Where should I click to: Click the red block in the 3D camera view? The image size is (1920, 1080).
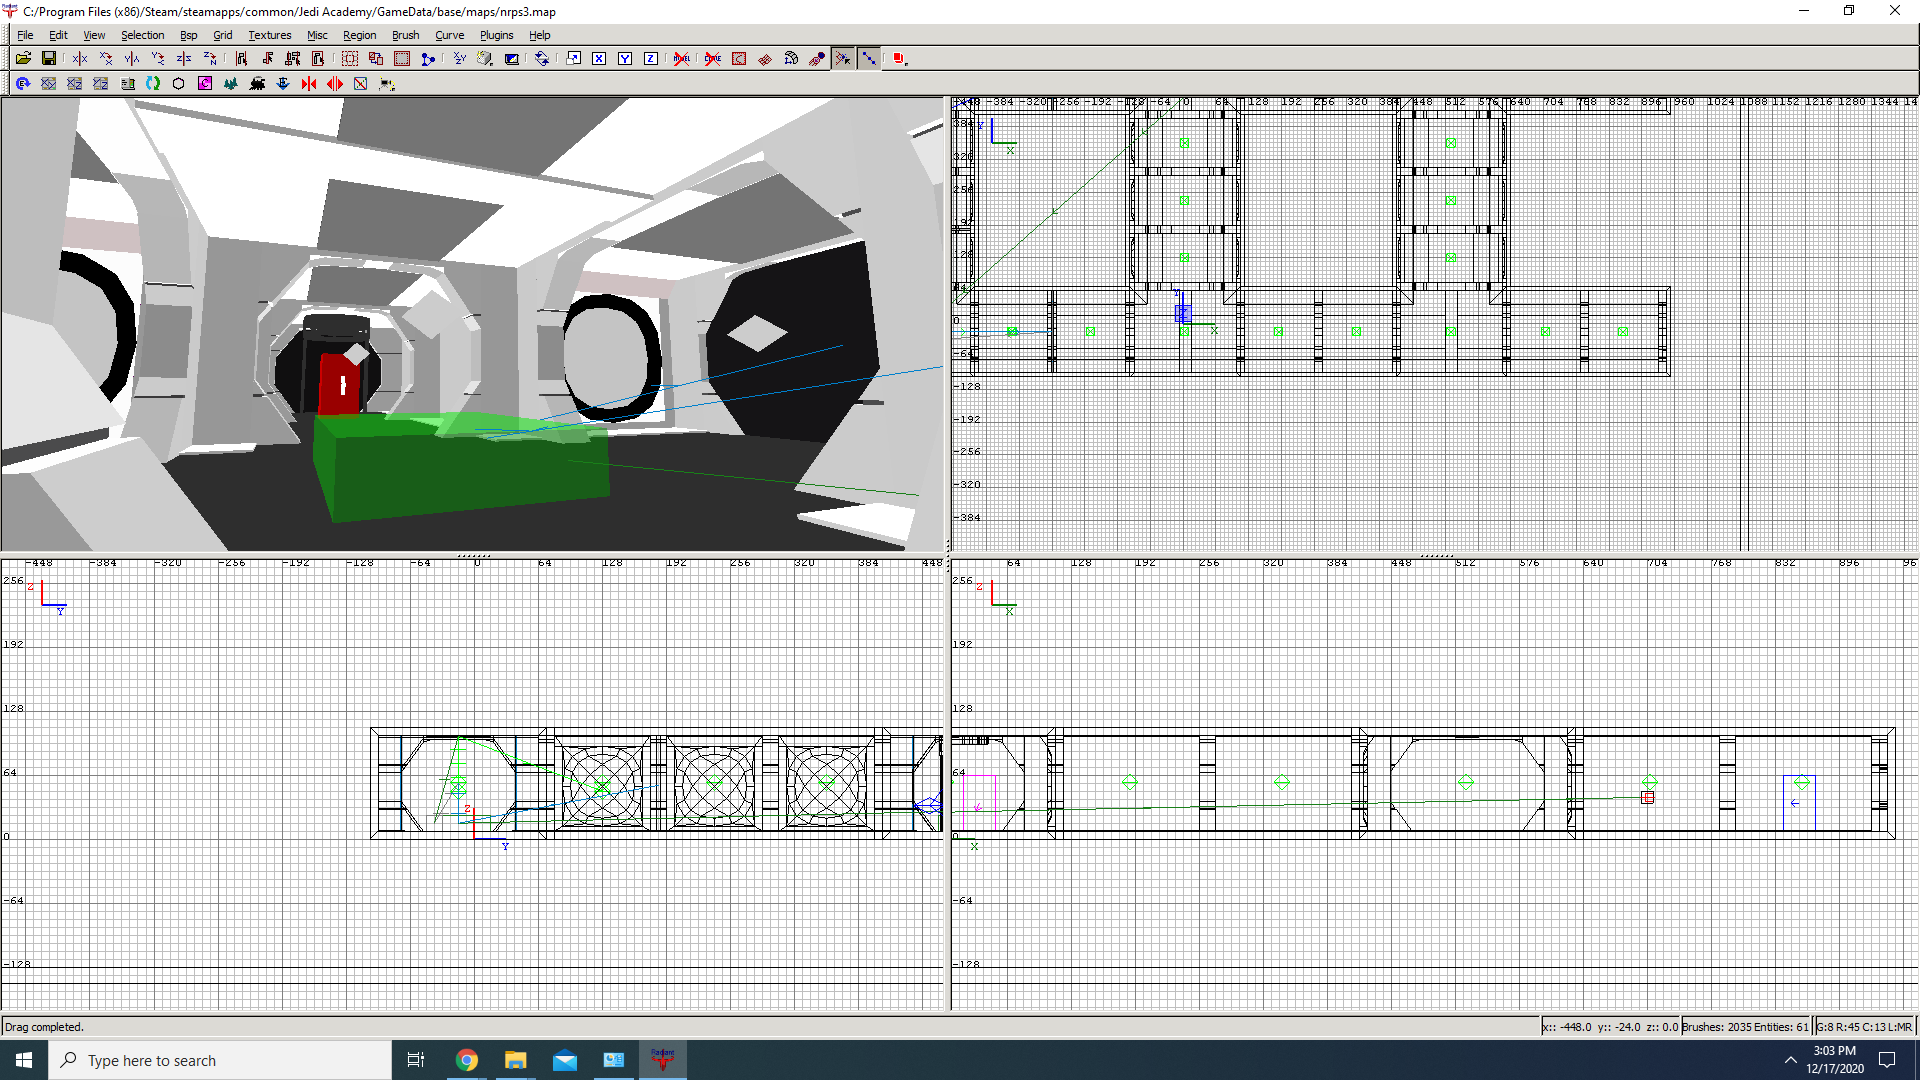[339, 384]
